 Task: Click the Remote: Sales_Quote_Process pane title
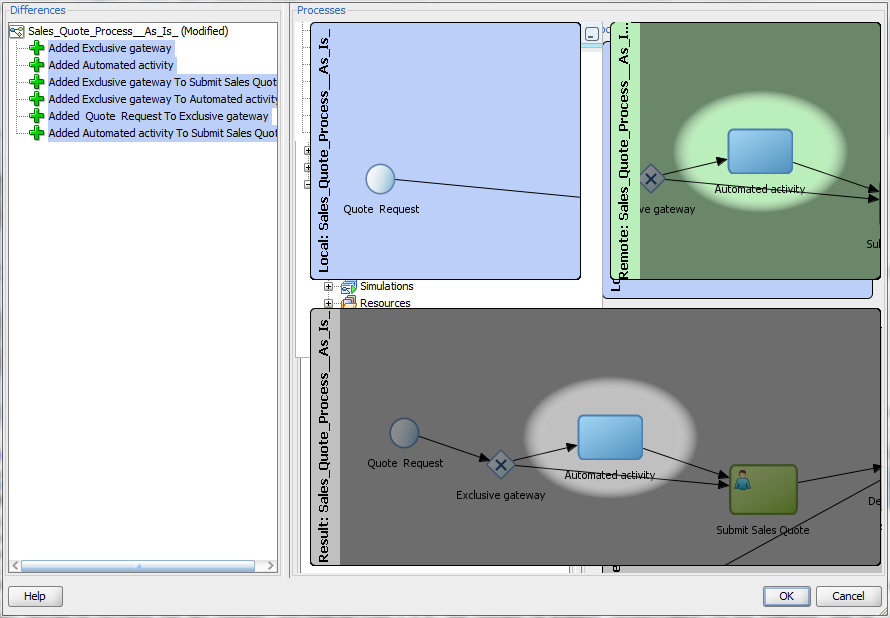pyautogui.click(x=623, y=150)
